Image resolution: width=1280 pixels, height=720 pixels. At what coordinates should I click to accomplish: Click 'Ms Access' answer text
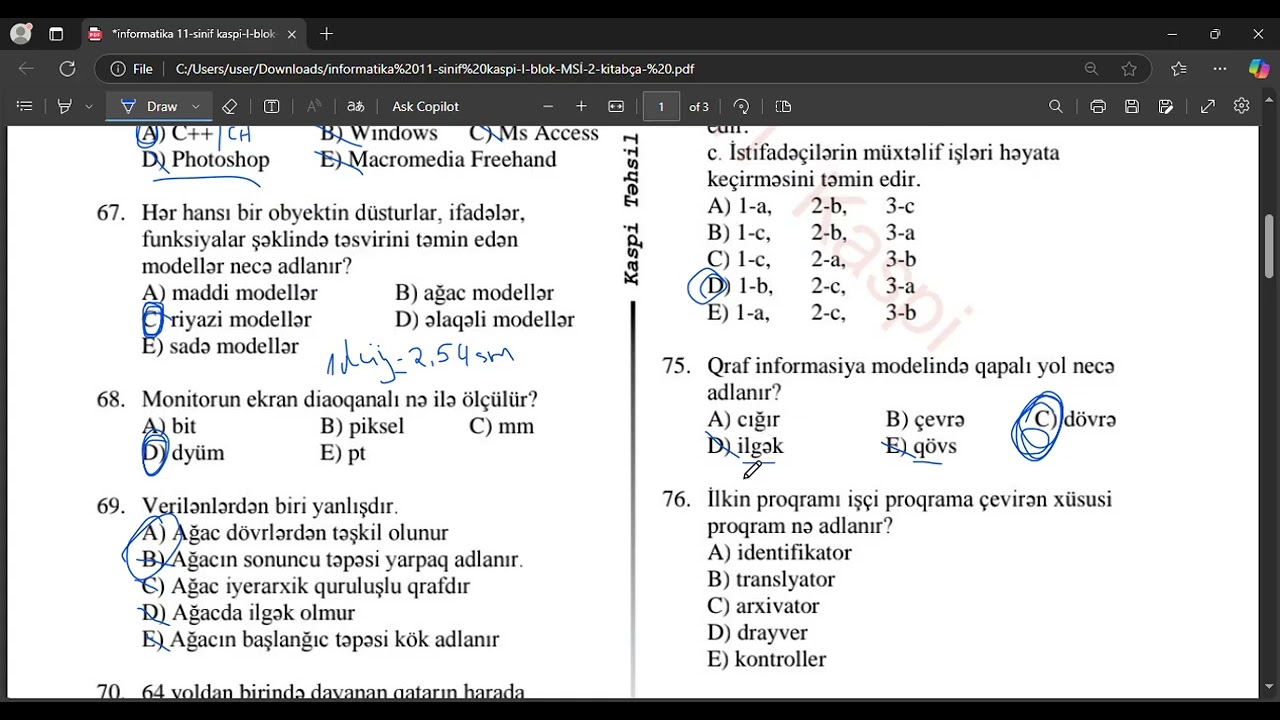coord(548,134)
